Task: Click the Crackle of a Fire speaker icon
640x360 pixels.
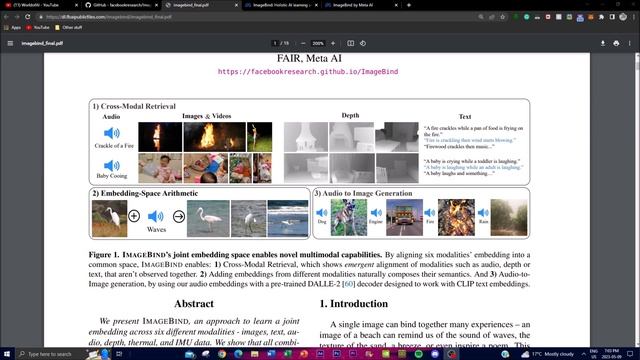Action: pos(112,133)
